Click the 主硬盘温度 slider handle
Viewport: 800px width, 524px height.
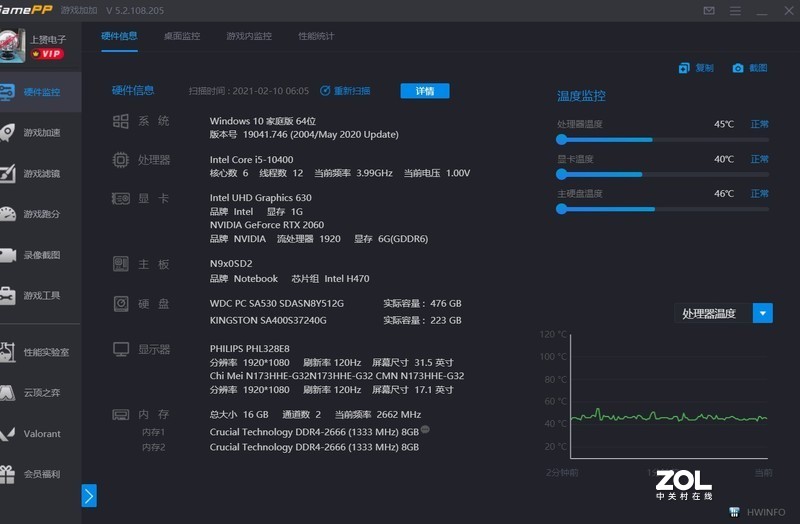(x=561, y=209)
